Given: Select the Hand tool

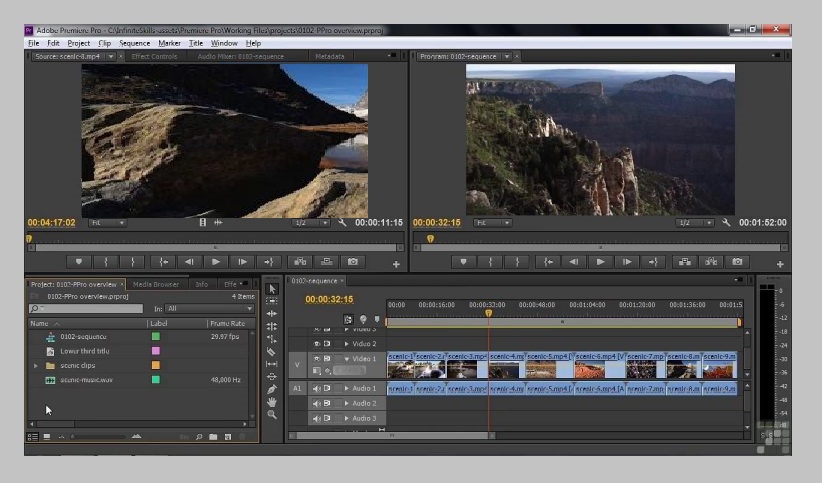Looking at the screenshot, I should click(x=271, y=402).
